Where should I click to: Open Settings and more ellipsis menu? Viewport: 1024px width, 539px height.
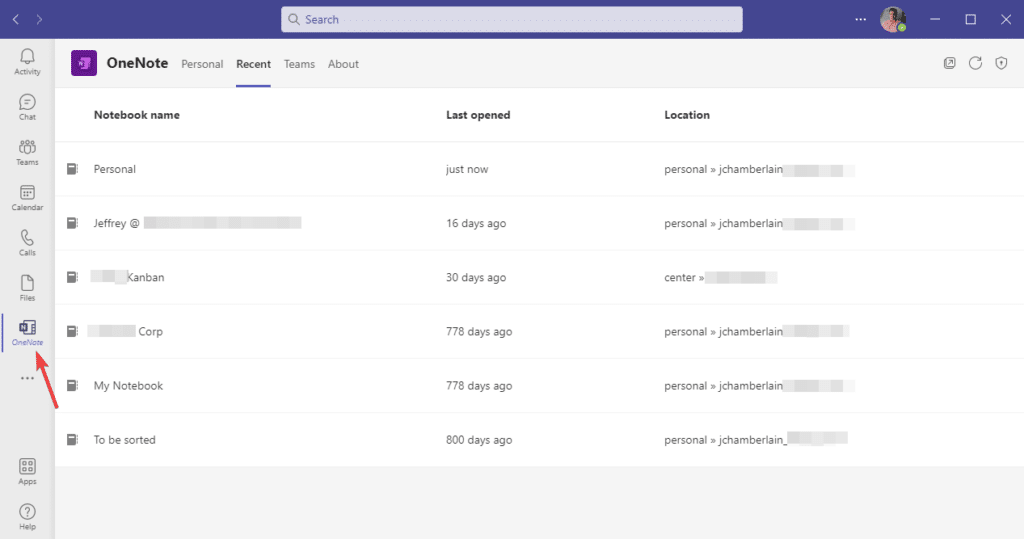click(861, 20)
